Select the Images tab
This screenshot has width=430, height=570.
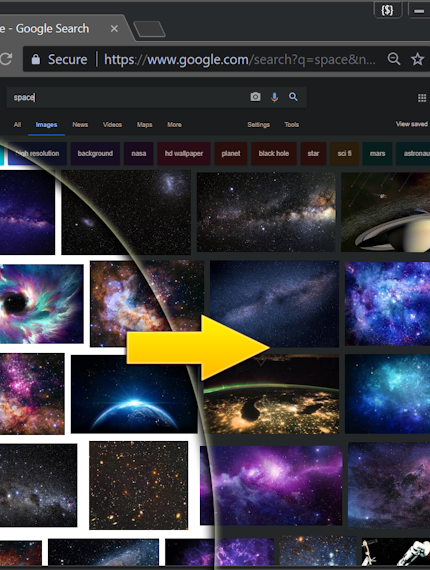point(46,125)
